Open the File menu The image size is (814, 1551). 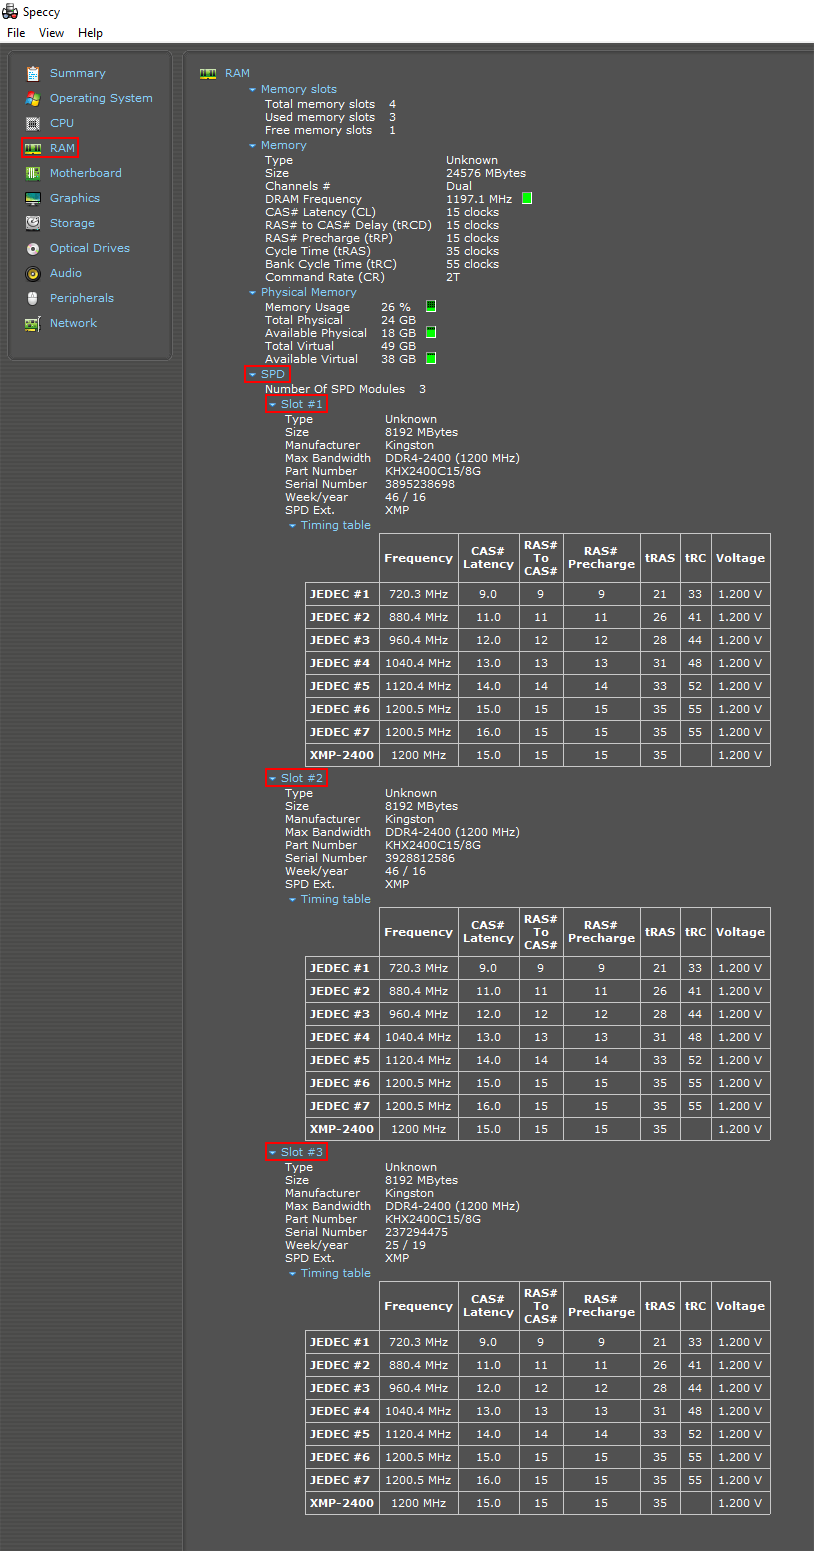pos(16,33)
